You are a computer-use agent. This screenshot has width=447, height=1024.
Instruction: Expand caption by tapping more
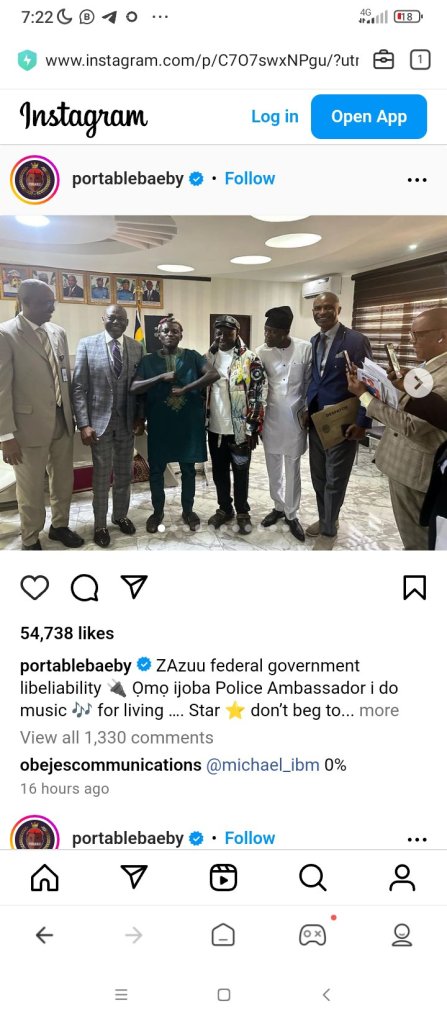click(379, 710)
